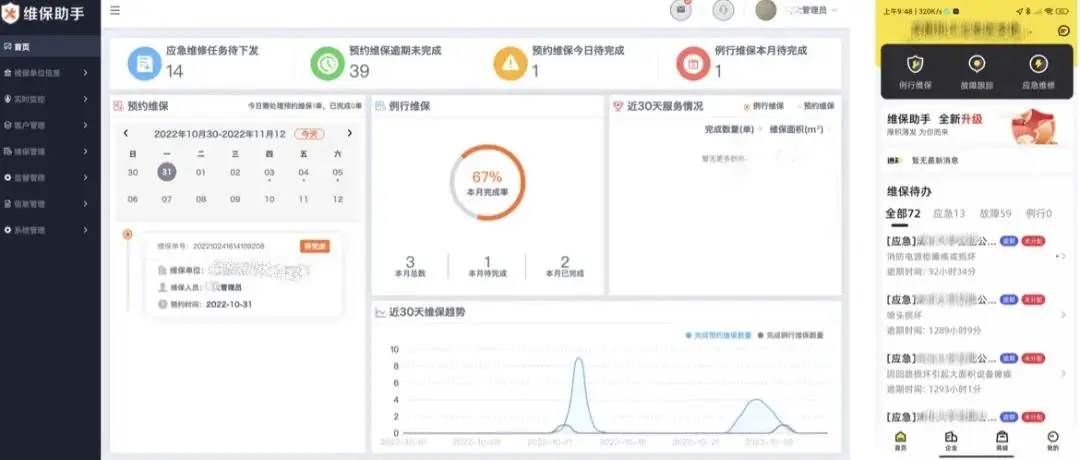Tap the 应急维修 lightning icon
Screen dimensions: 1080x460
click(x=1037, y=66)
